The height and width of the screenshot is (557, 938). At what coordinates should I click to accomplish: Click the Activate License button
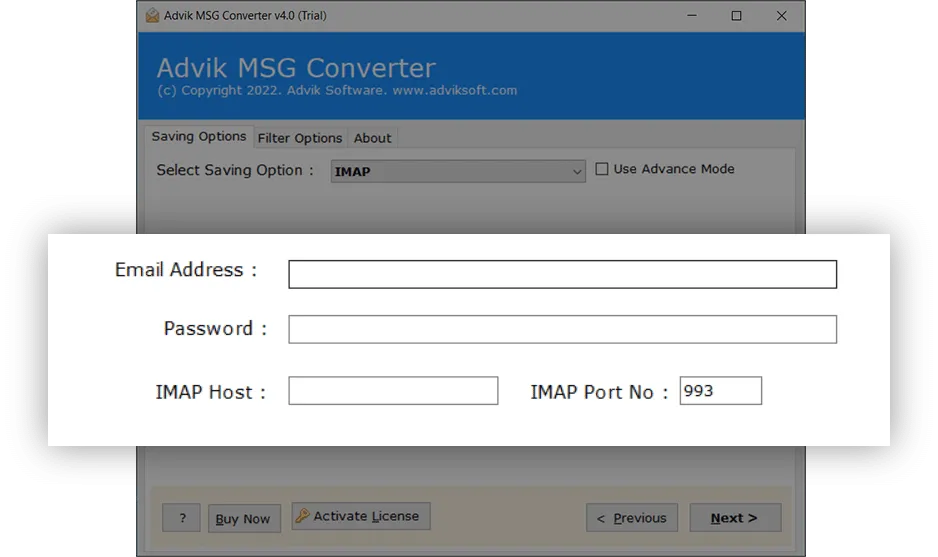(x=361, y=516)
